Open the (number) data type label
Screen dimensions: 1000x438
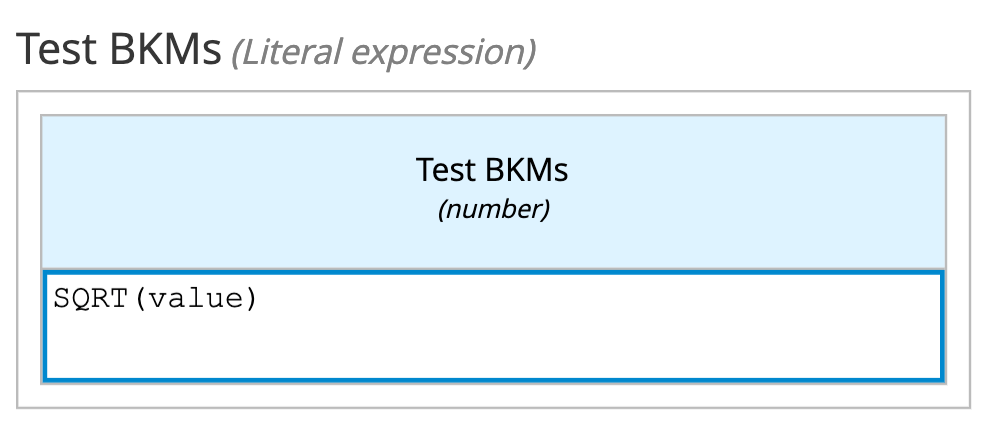(x=494, y=210)
